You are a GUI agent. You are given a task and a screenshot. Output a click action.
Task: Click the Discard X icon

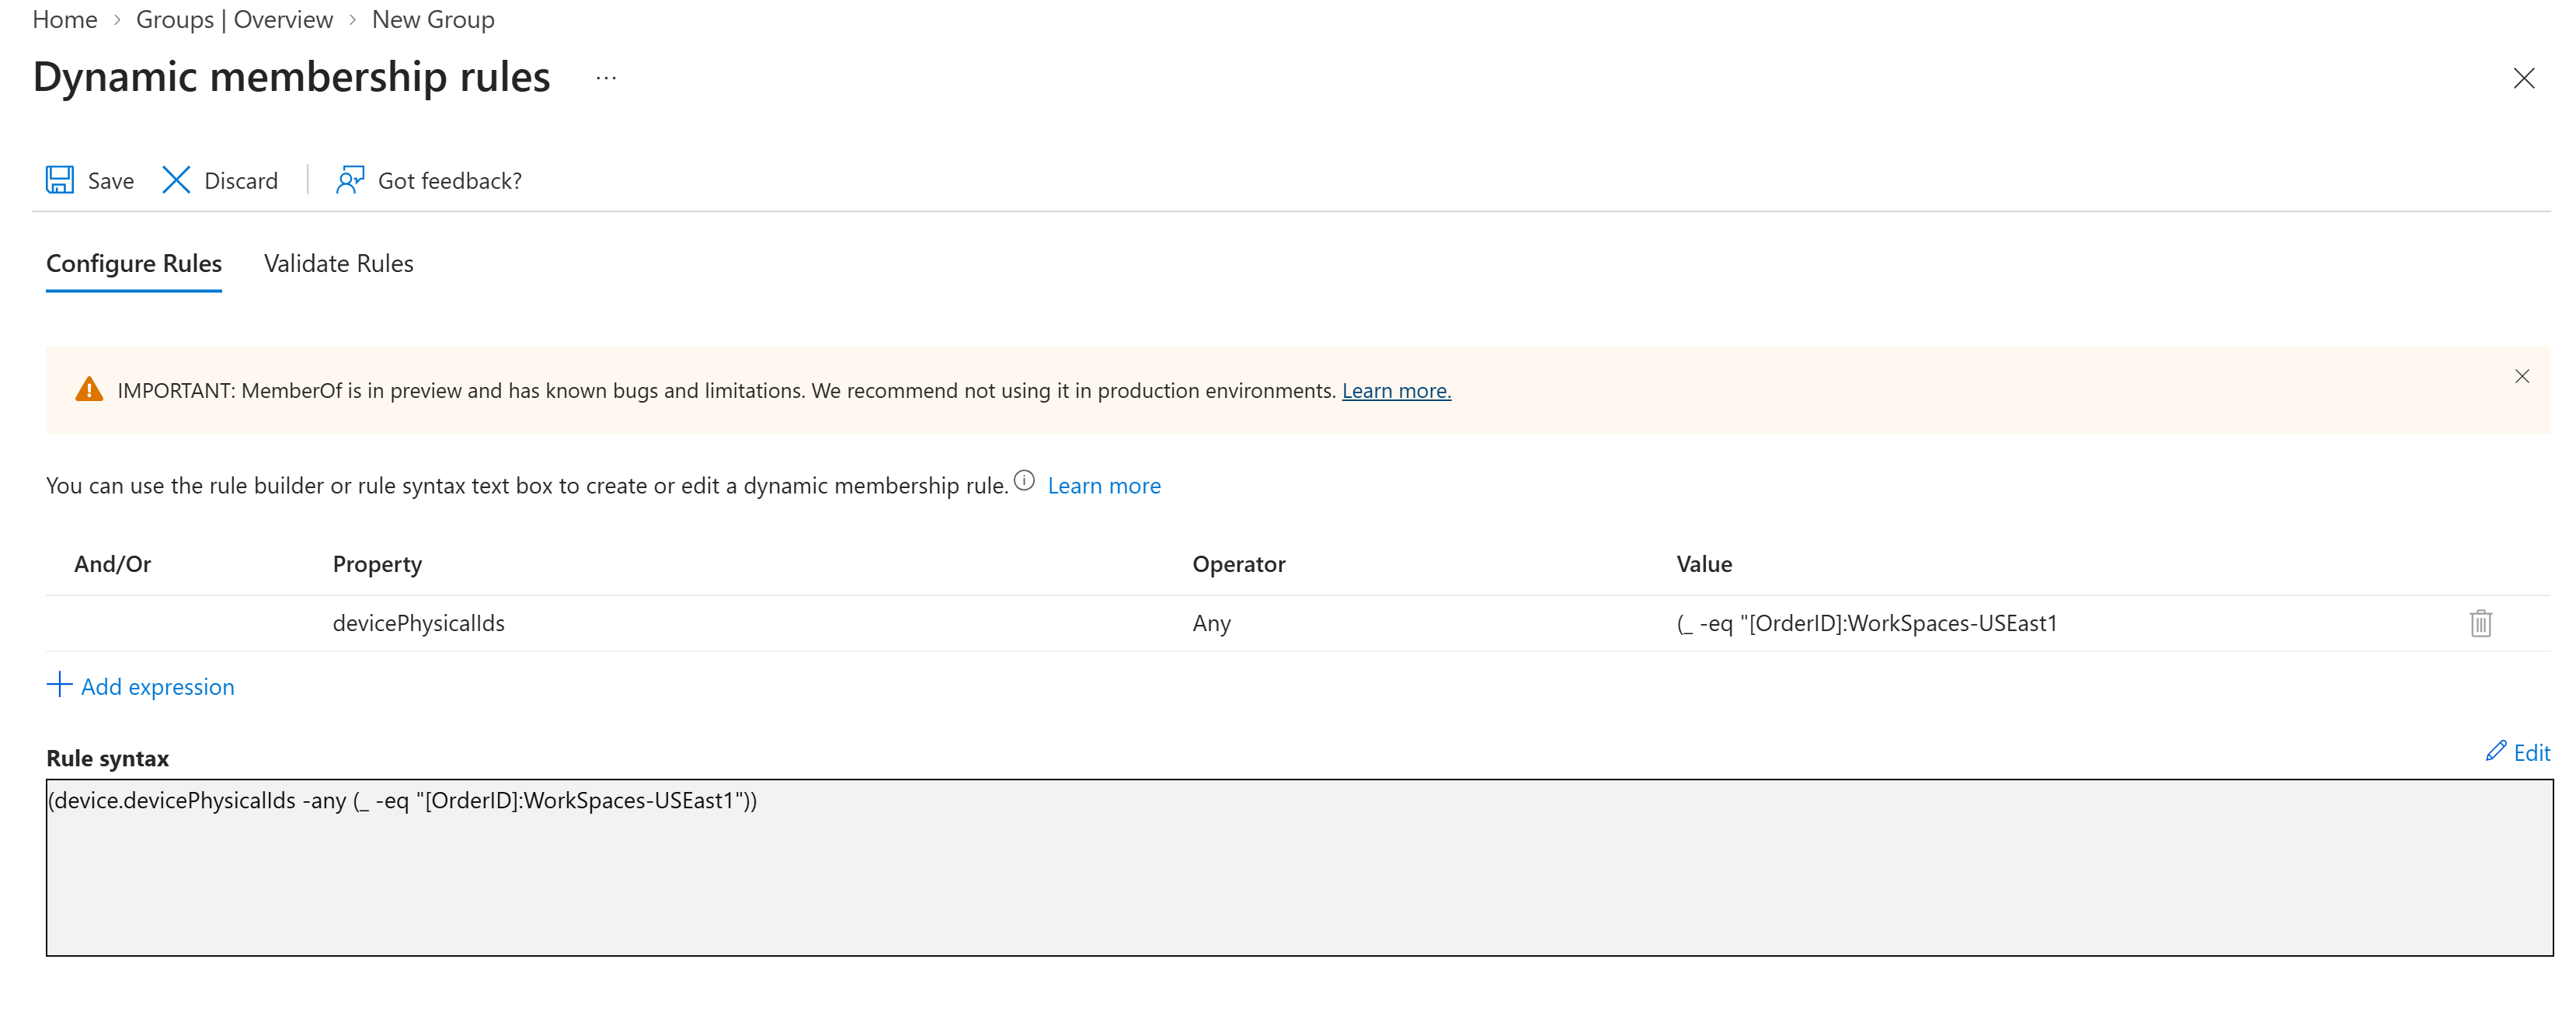tap(176, 180)
